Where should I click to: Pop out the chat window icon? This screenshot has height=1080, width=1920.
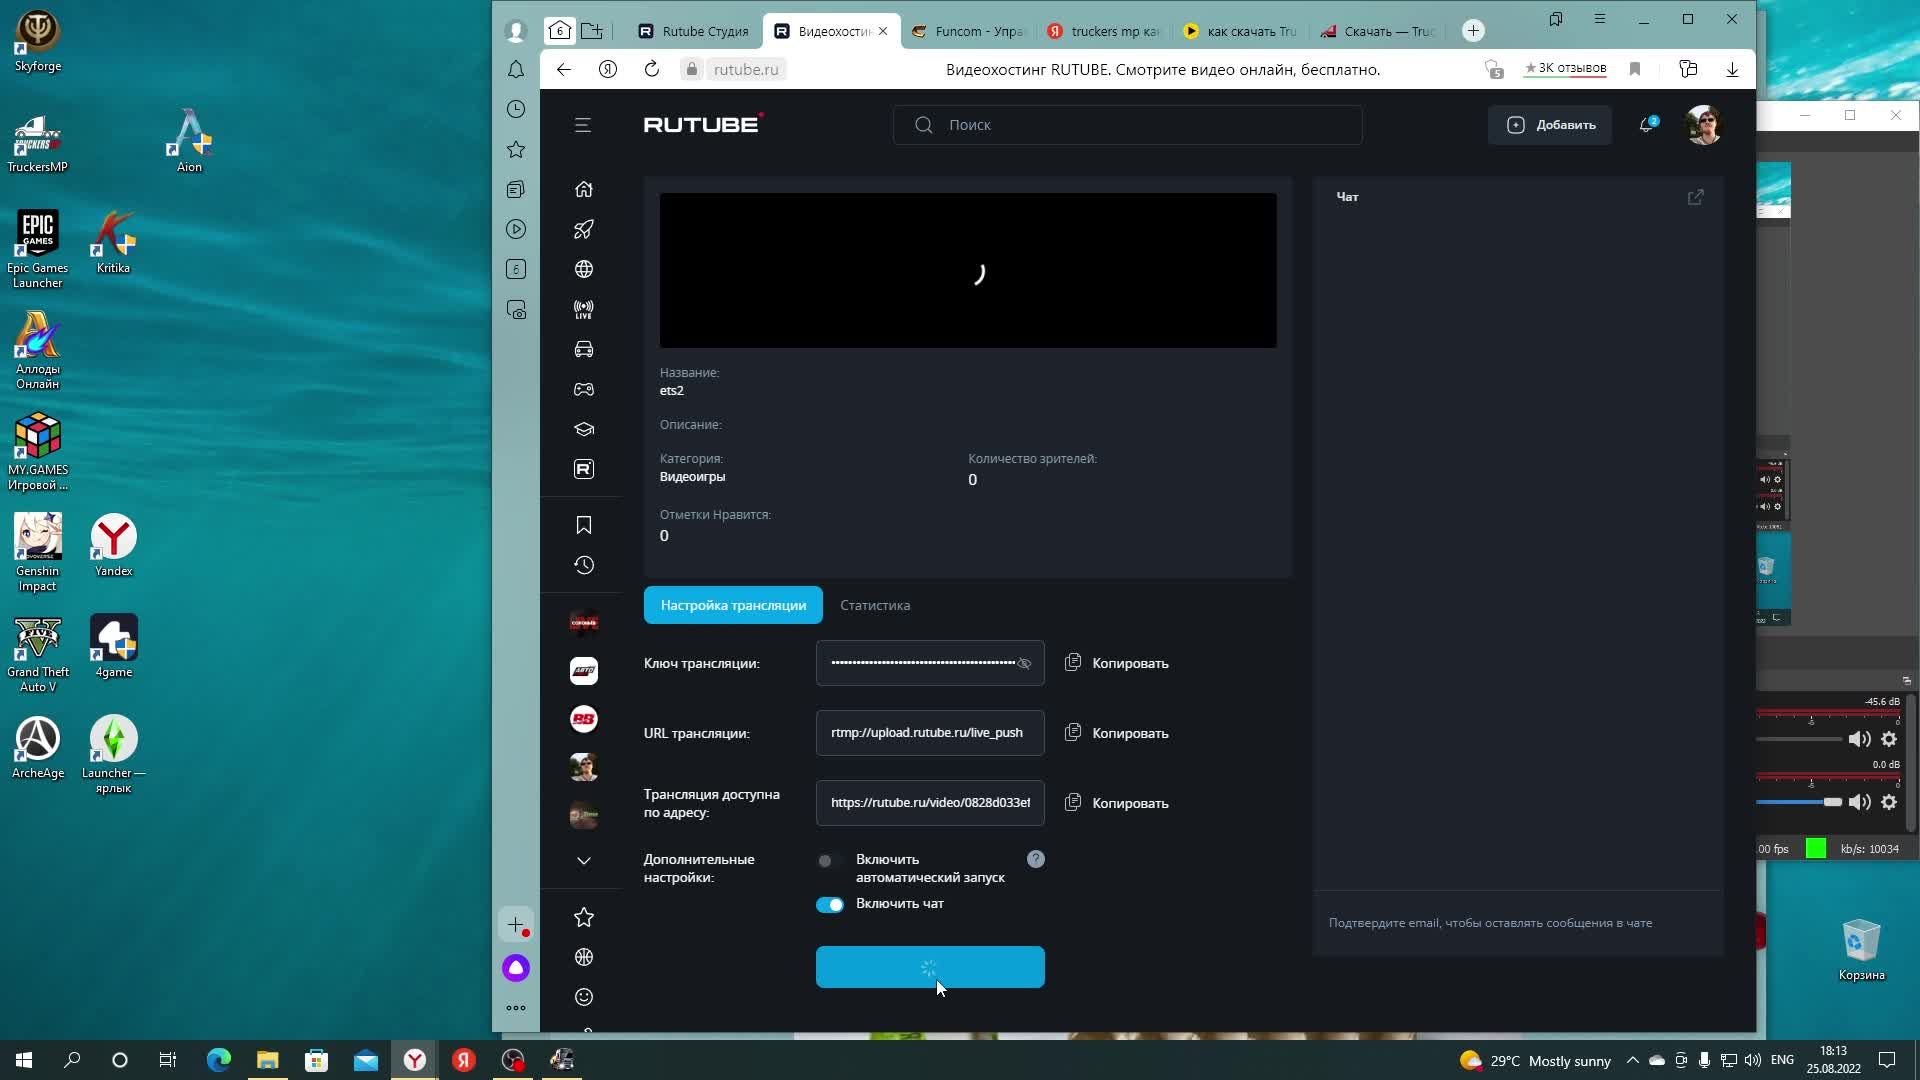pyautogui.click(x=1695, y=198)
